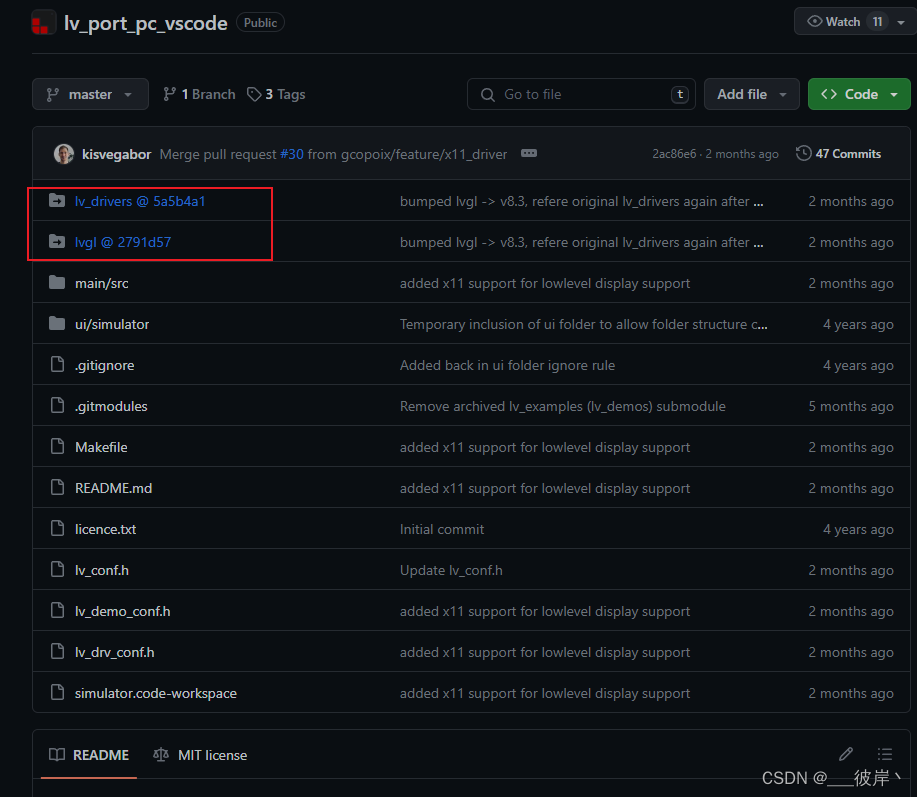Open the Add file dropdown
This screenshot has width=917, height=797.
pos(751,94)
